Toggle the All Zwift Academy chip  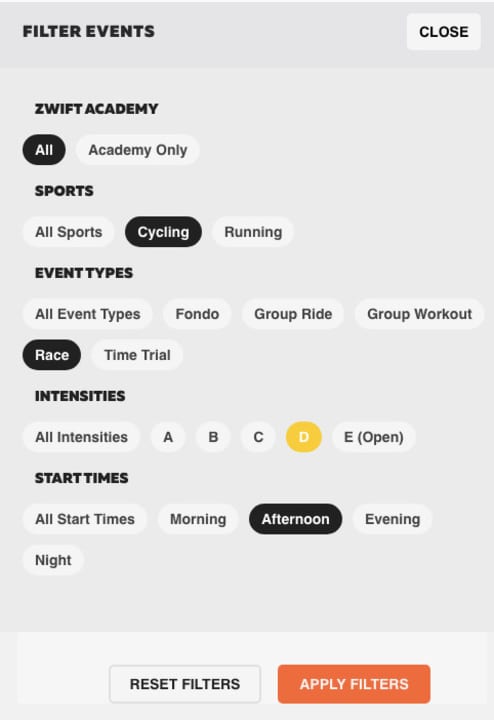44,150
